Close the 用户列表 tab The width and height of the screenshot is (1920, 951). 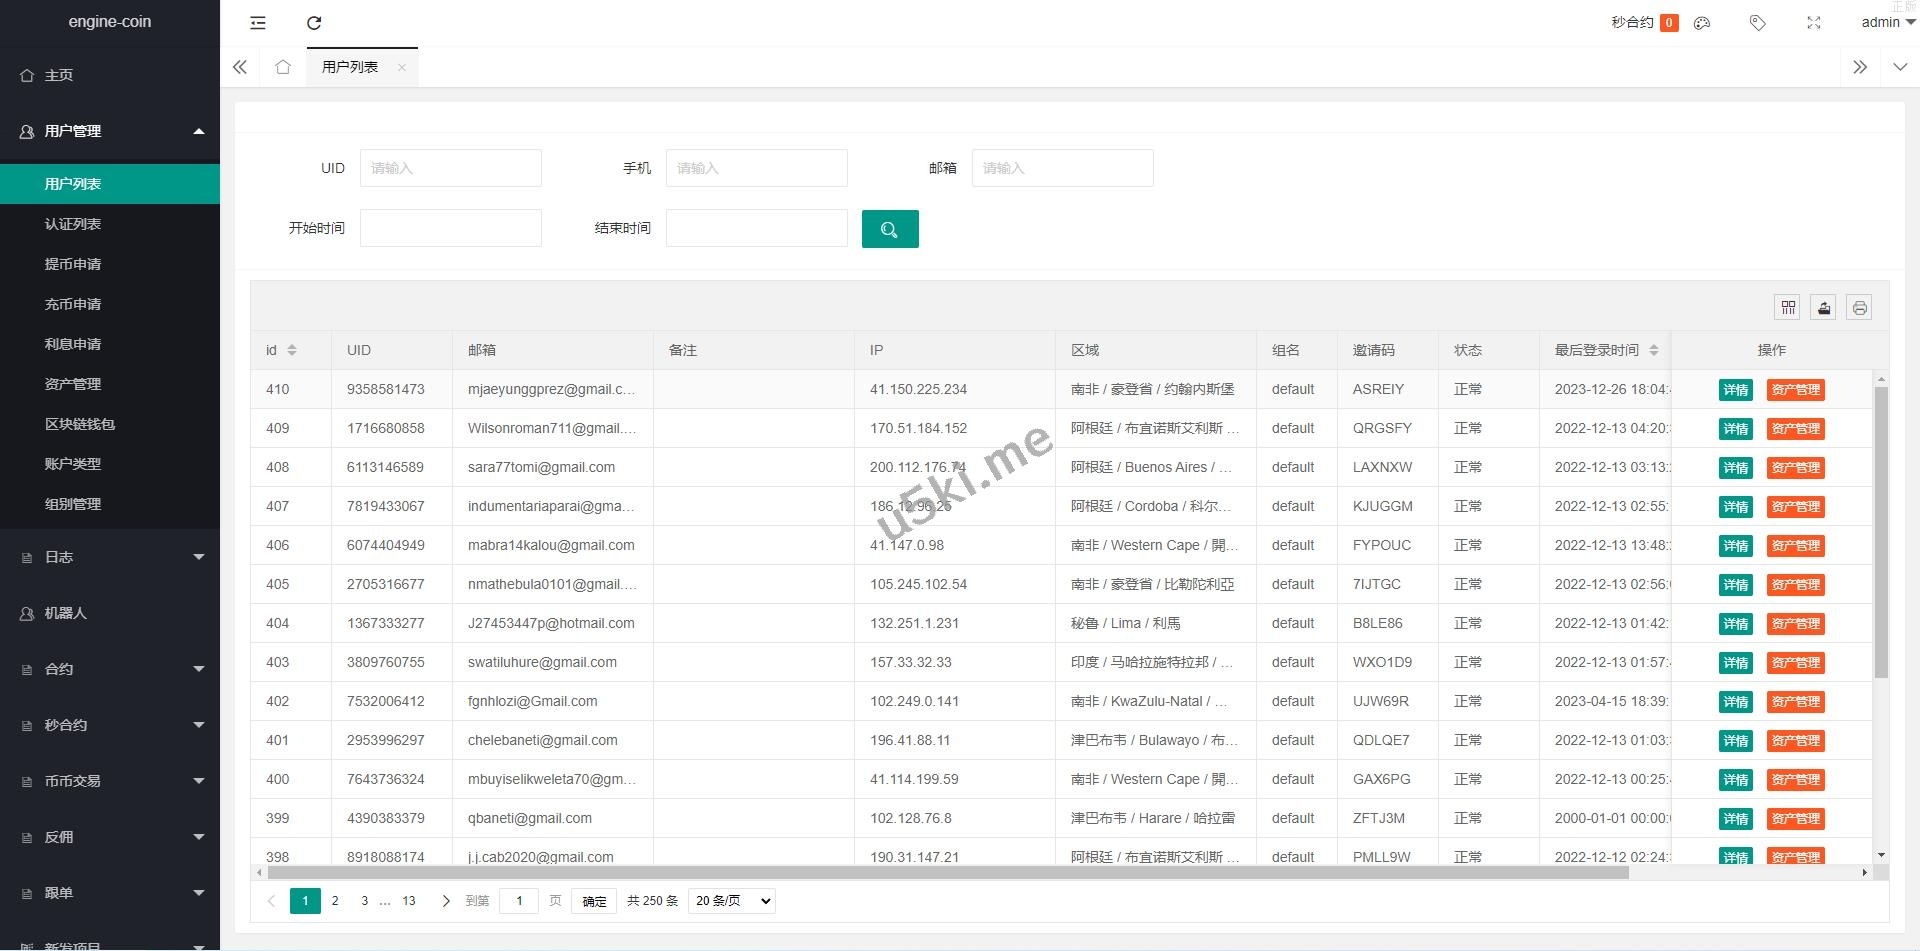point(402,68)
